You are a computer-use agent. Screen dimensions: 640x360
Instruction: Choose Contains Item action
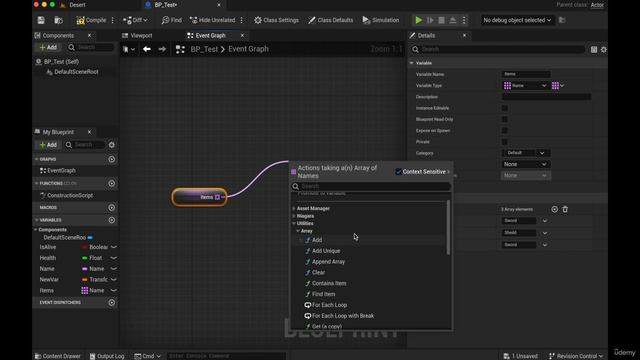click(329, 283)
